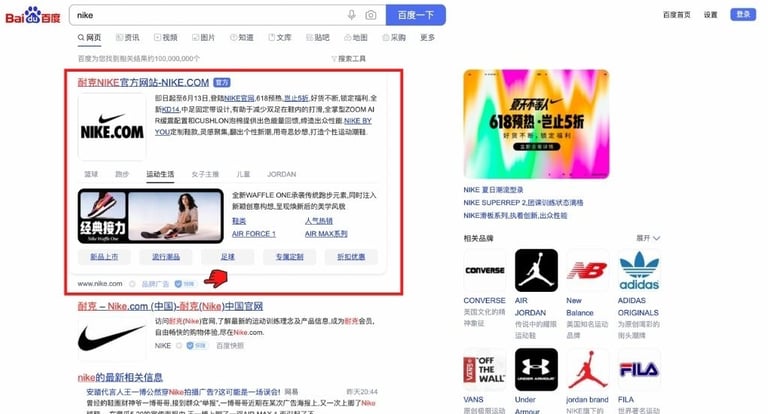Screen dimensions: 768x414
Task: Open 设置 menu in header
Action: coord(710,15)
